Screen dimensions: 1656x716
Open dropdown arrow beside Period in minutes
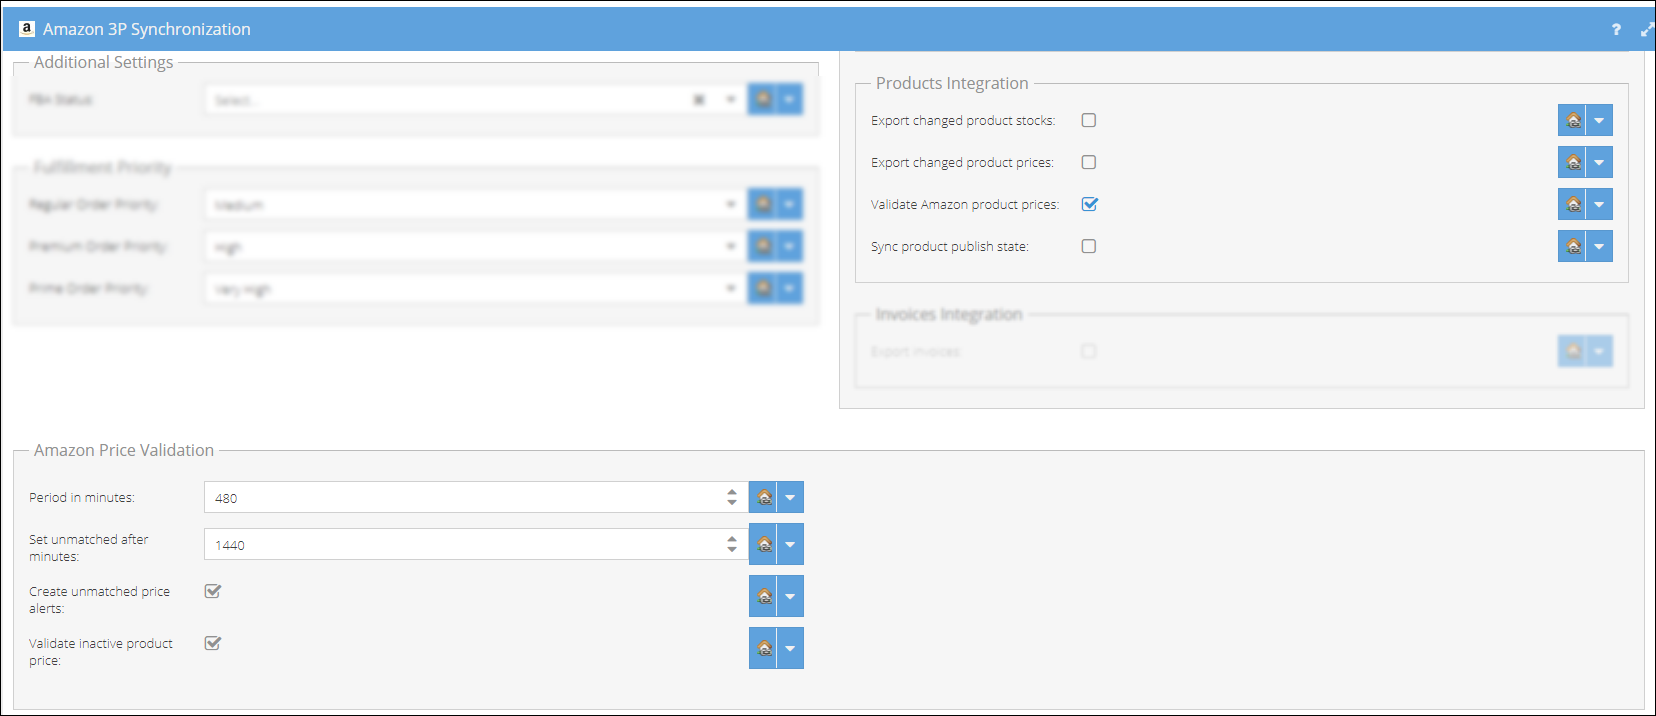[790, 498]
